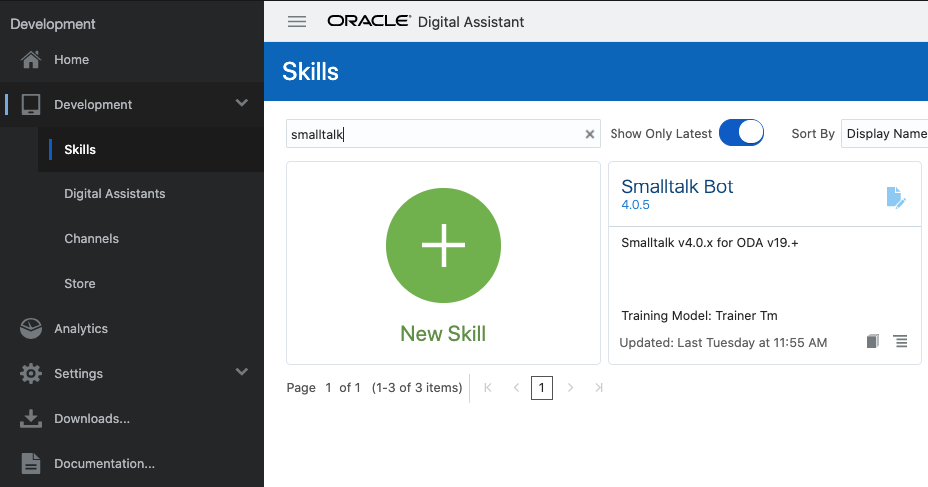Click the New Skill label
Image resolution: width=928 pixels, height=487 pixels.
point(443,333)
